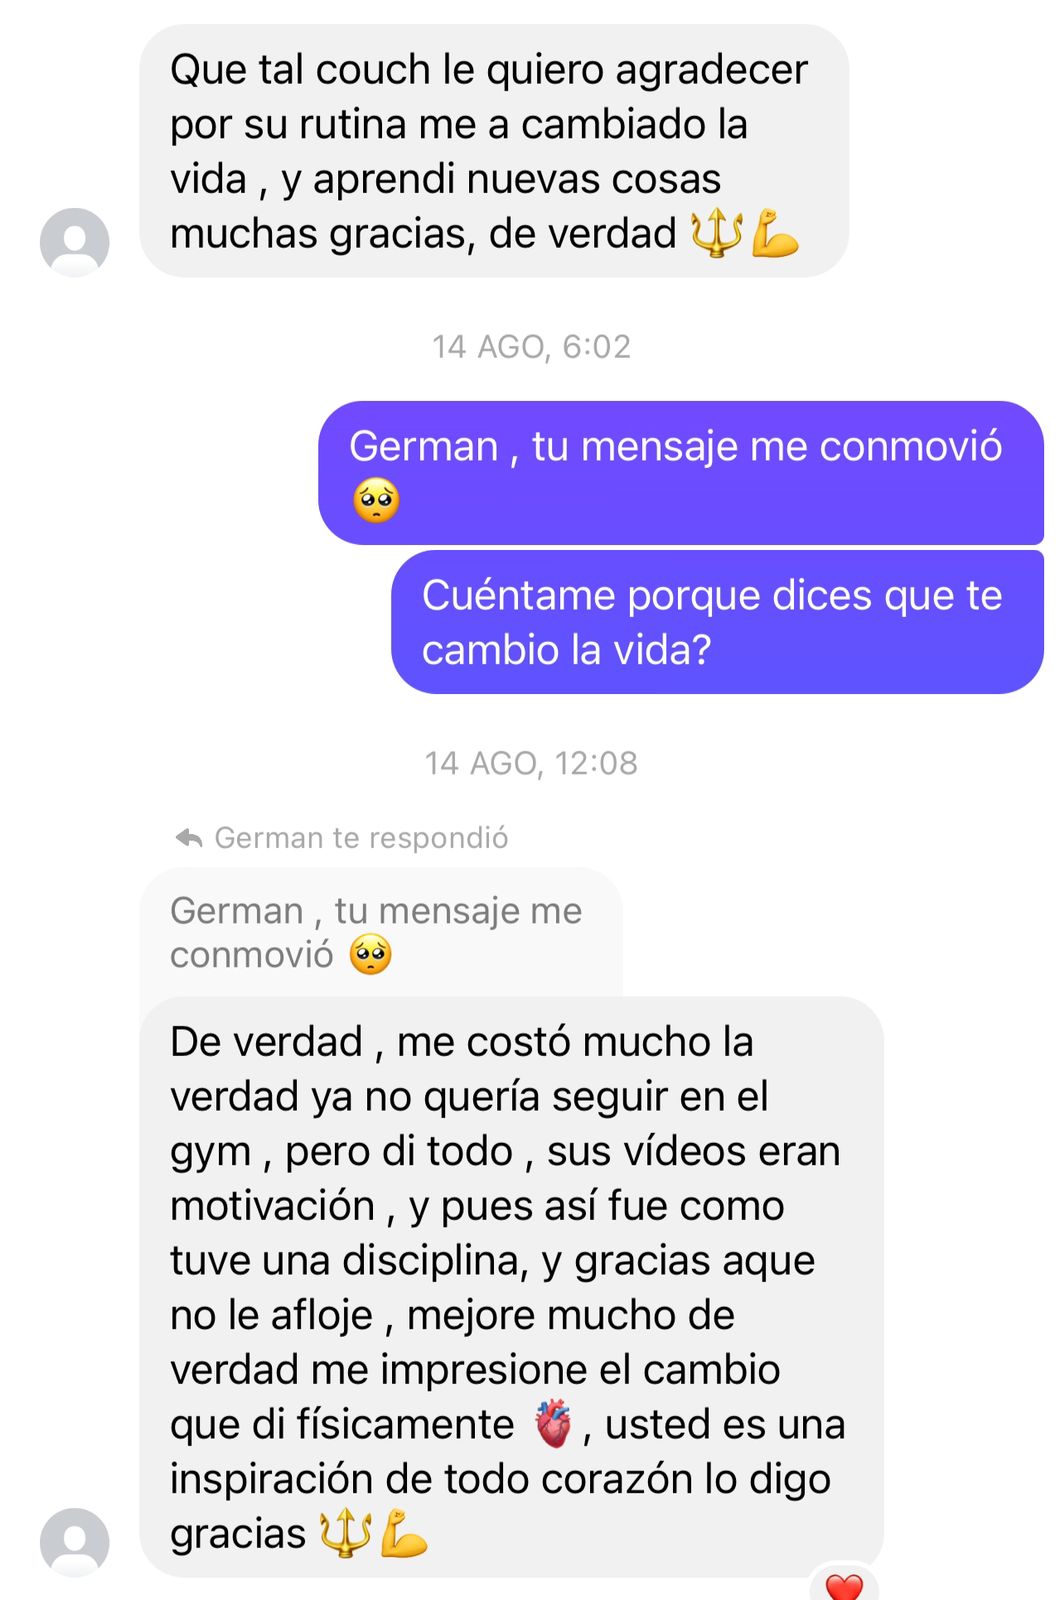Screen dimensions: 1064x1600
Task: Select the 'Que tal couch' message bubble
Action: pos(494,151)
